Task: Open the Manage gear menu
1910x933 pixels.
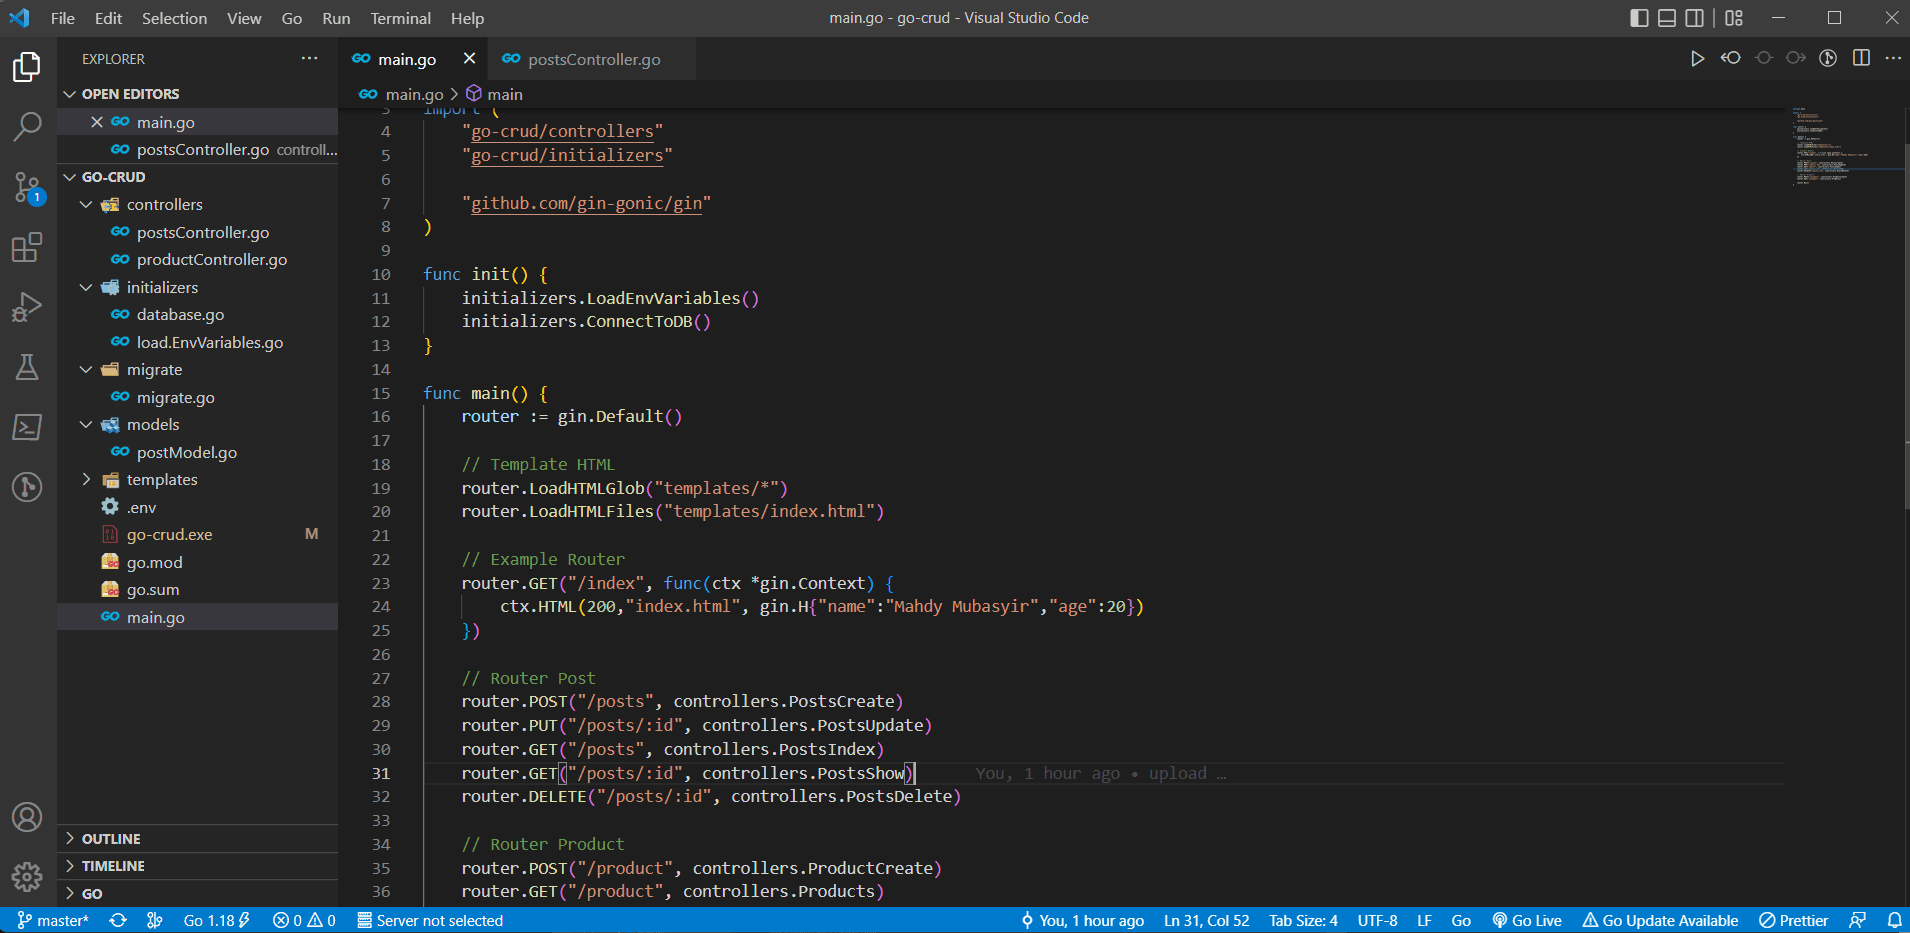Action: coord(27,877)
